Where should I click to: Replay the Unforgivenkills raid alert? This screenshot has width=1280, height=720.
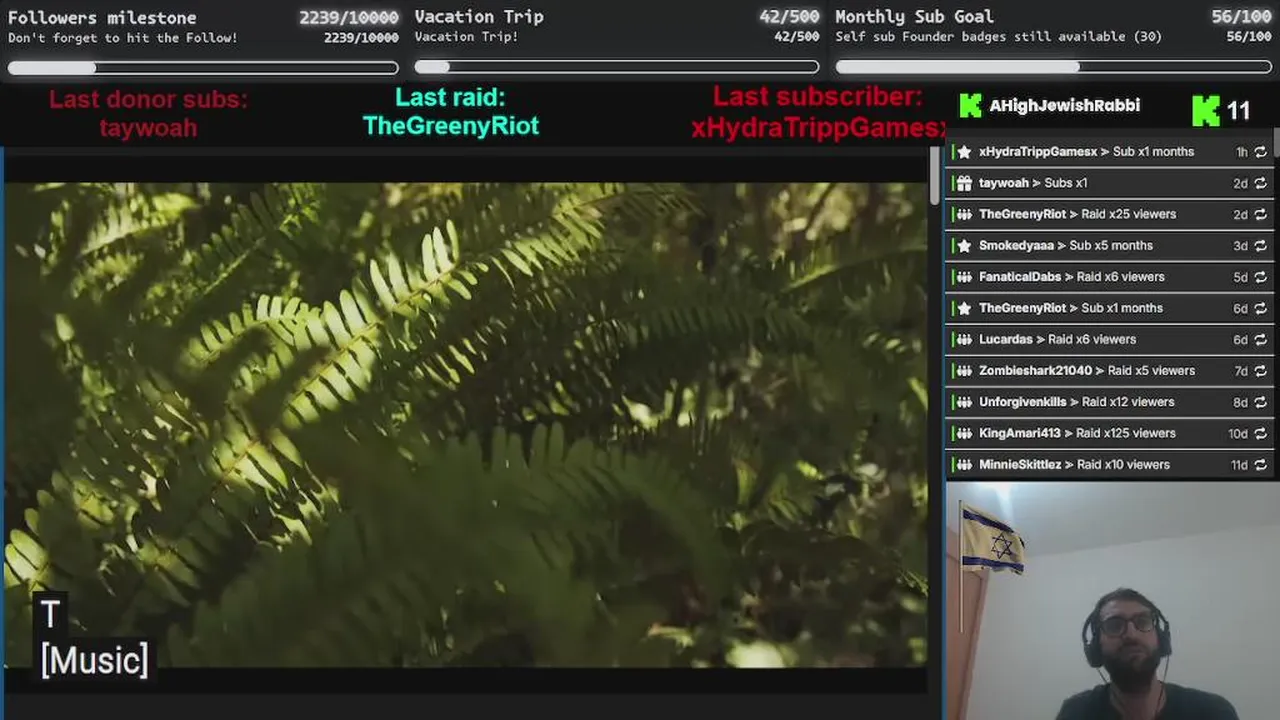pos(1260,402)
